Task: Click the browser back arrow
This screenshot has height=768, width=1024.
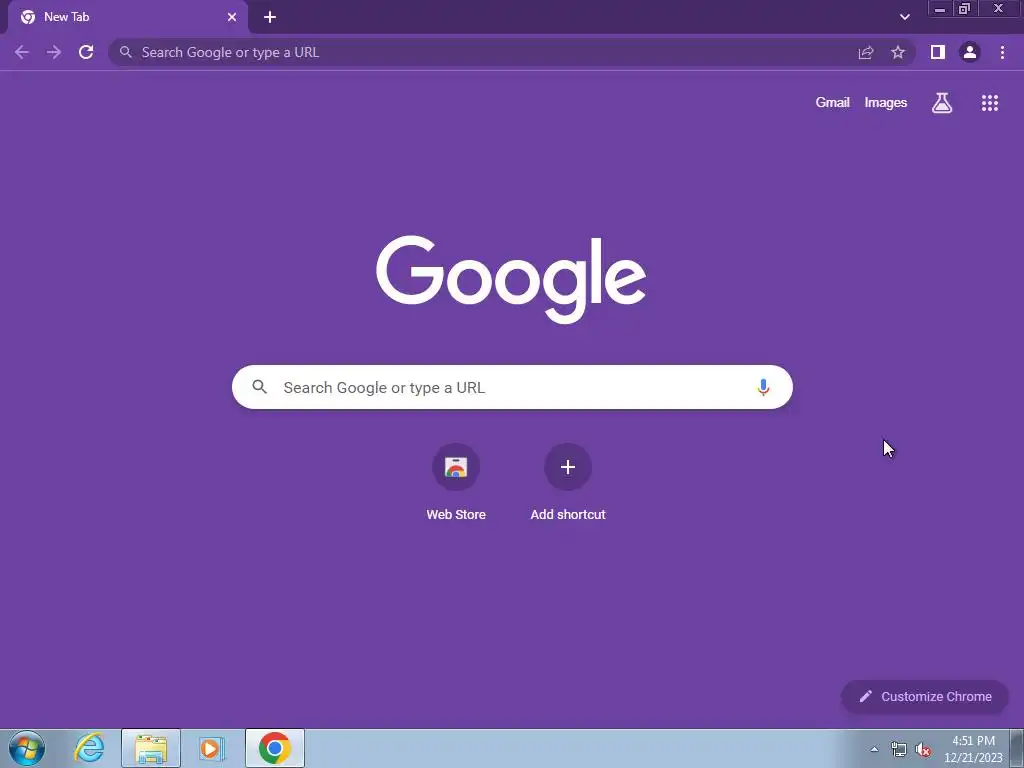Action: click(x=22, y=52)
